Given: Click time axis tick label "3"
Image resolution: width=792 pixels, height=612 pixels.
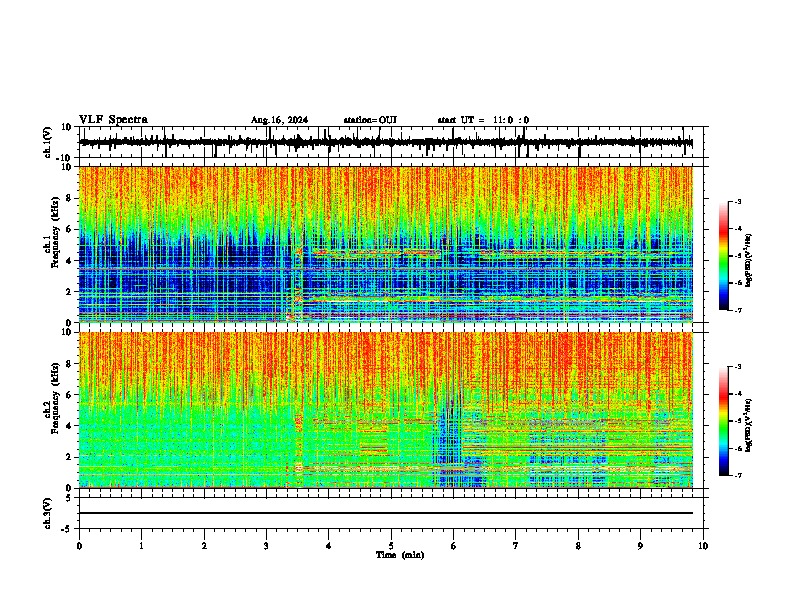Looking at the screenshot, I should 266,546.
